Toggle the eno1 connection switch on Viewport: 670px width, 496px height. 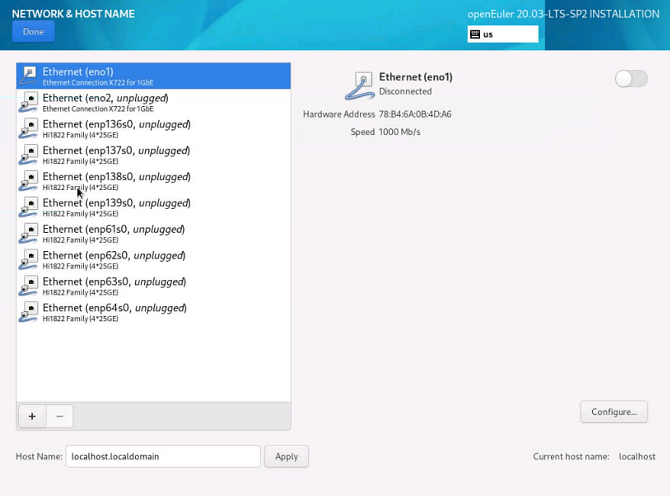[631, 79]
